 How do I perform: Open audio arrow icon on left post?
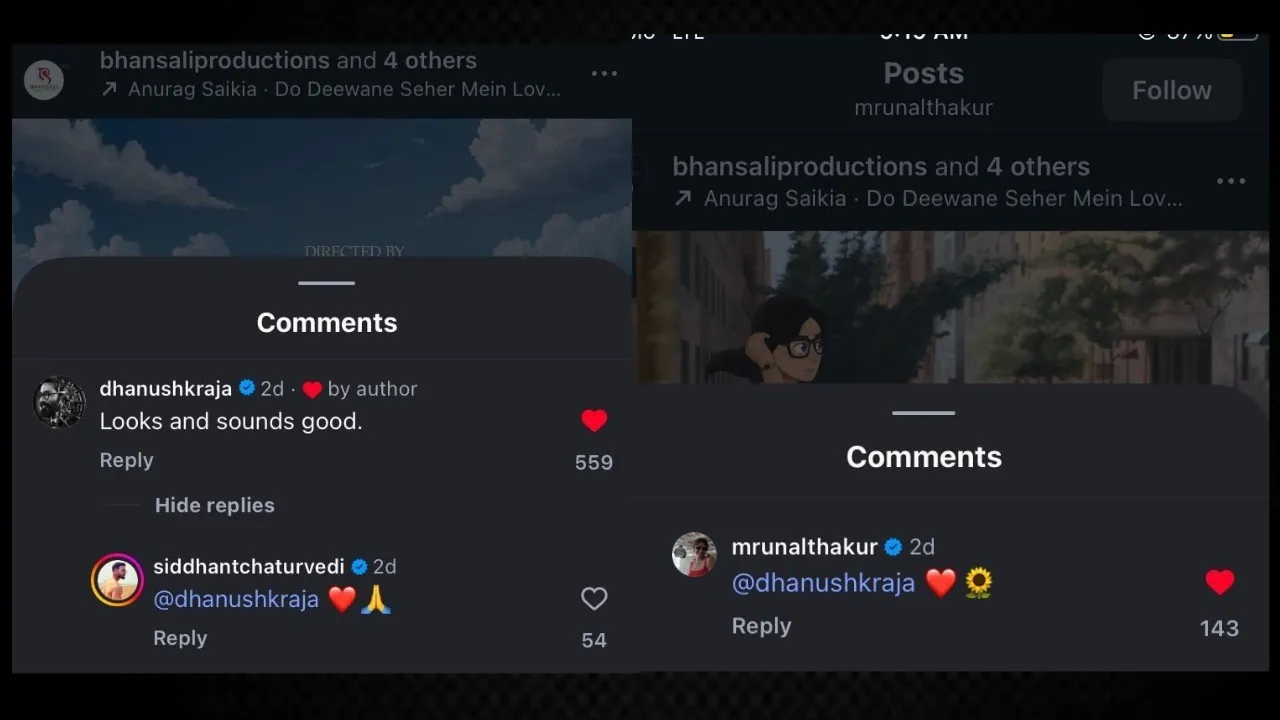(x=109, y=90)
